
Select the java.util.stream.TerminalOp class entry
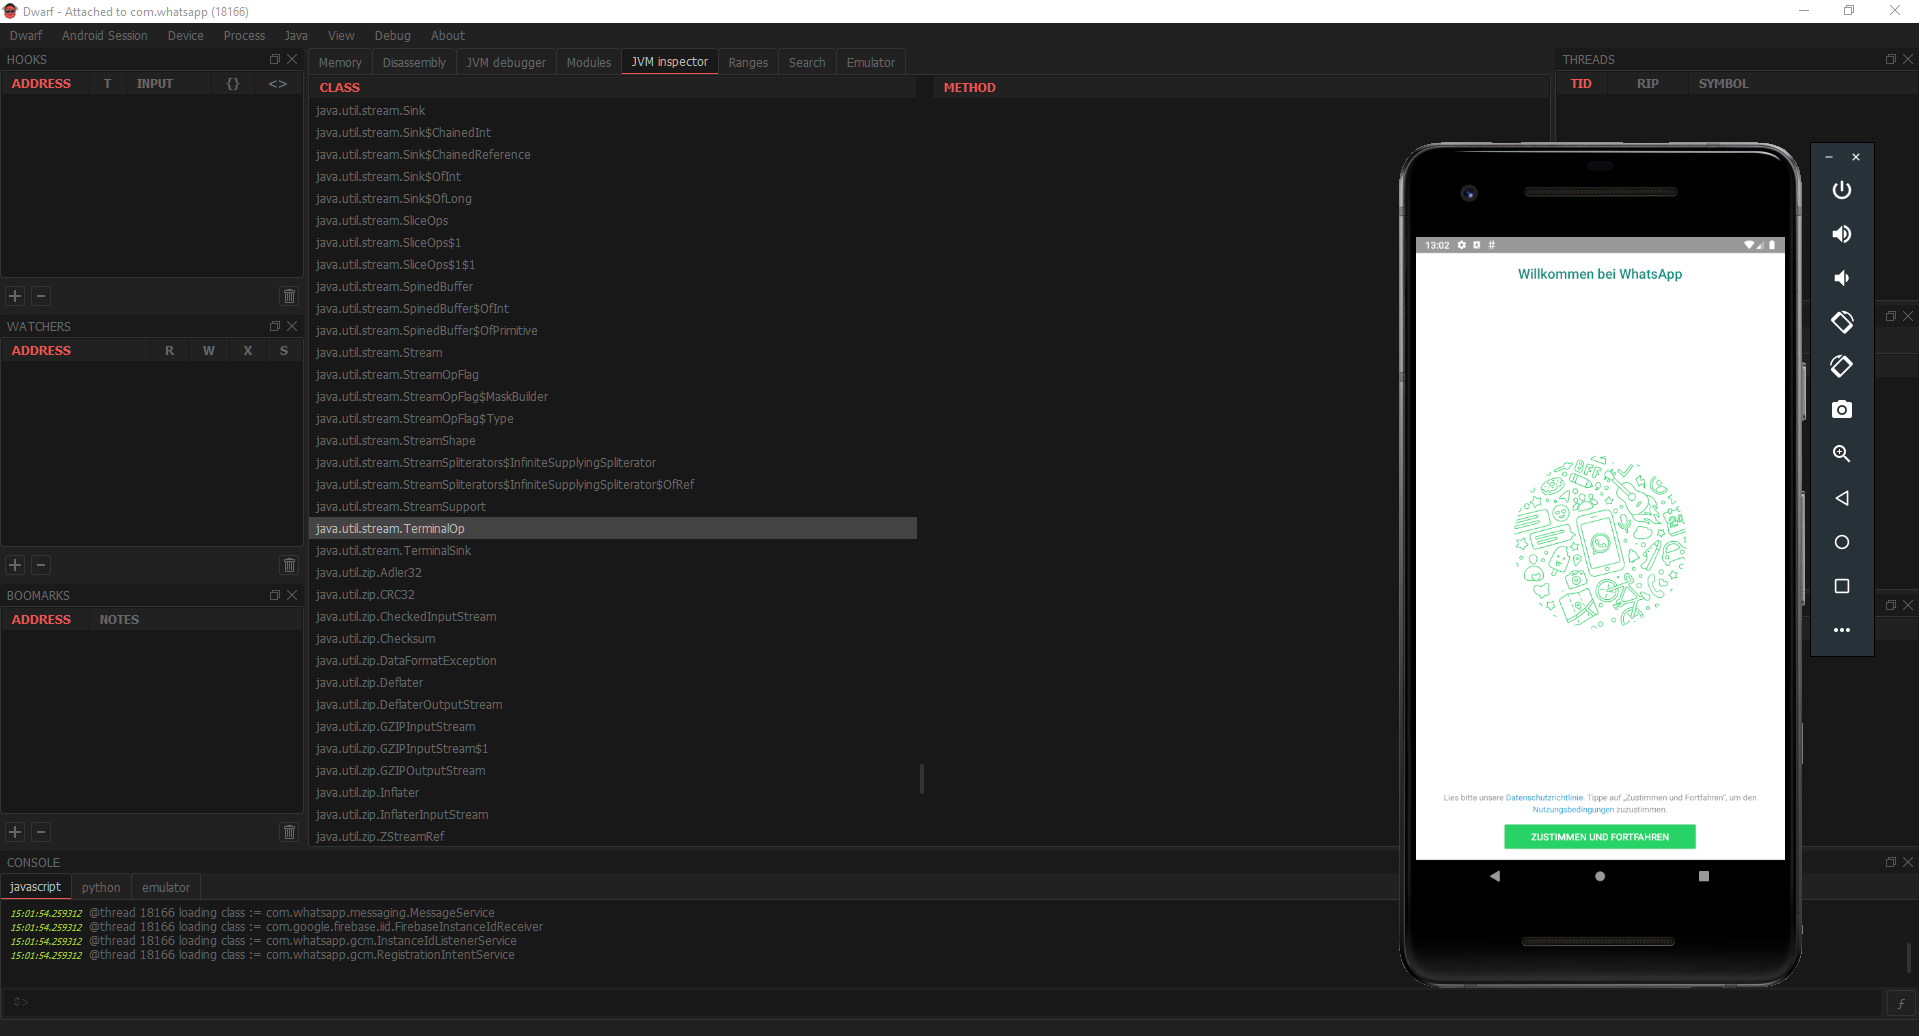click(390, 528)
